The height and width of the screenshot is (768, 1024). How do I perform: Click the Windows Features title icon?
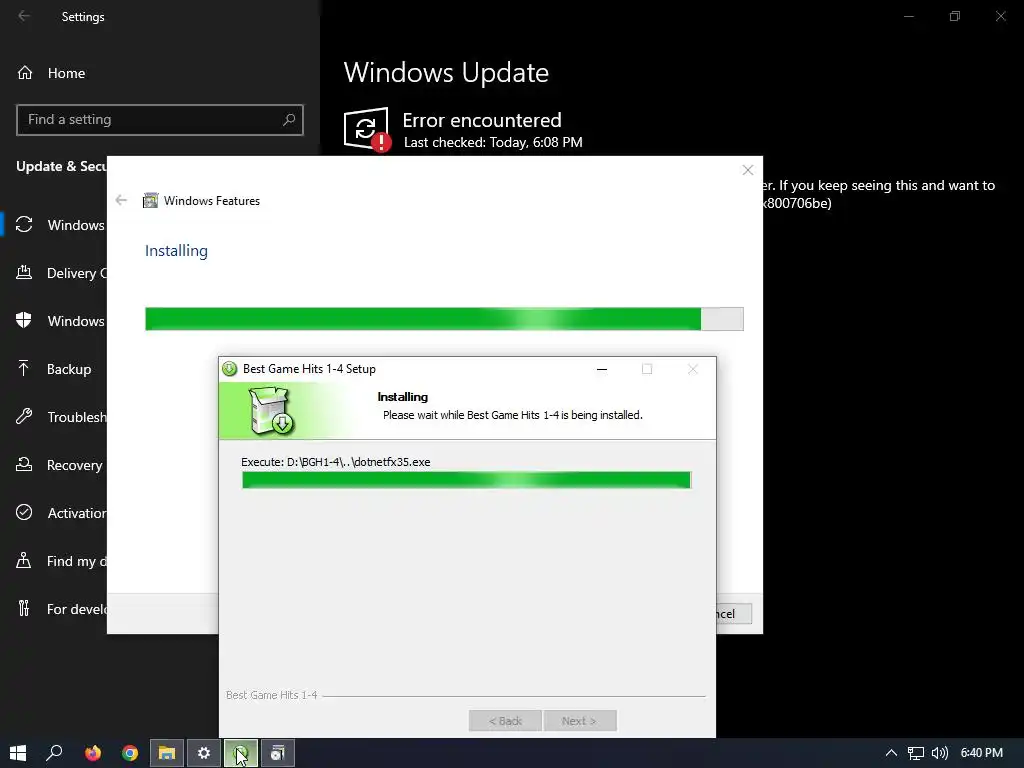150,200
